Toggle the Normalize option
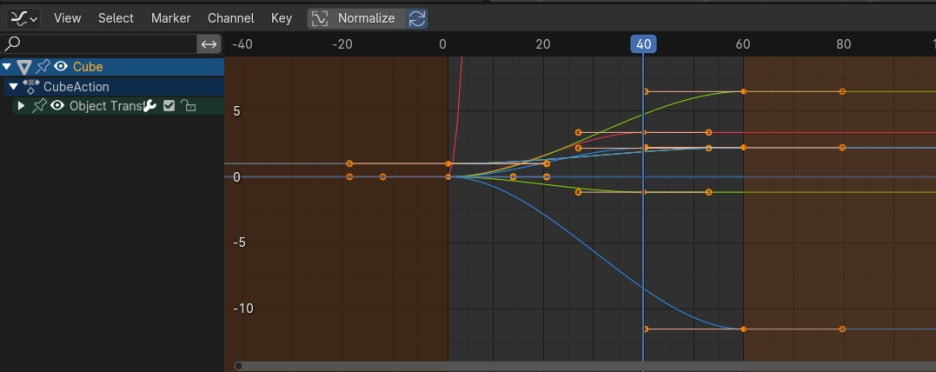Image resolution: width=936 pixels, height=372 pixels. (x=356, y=19)
